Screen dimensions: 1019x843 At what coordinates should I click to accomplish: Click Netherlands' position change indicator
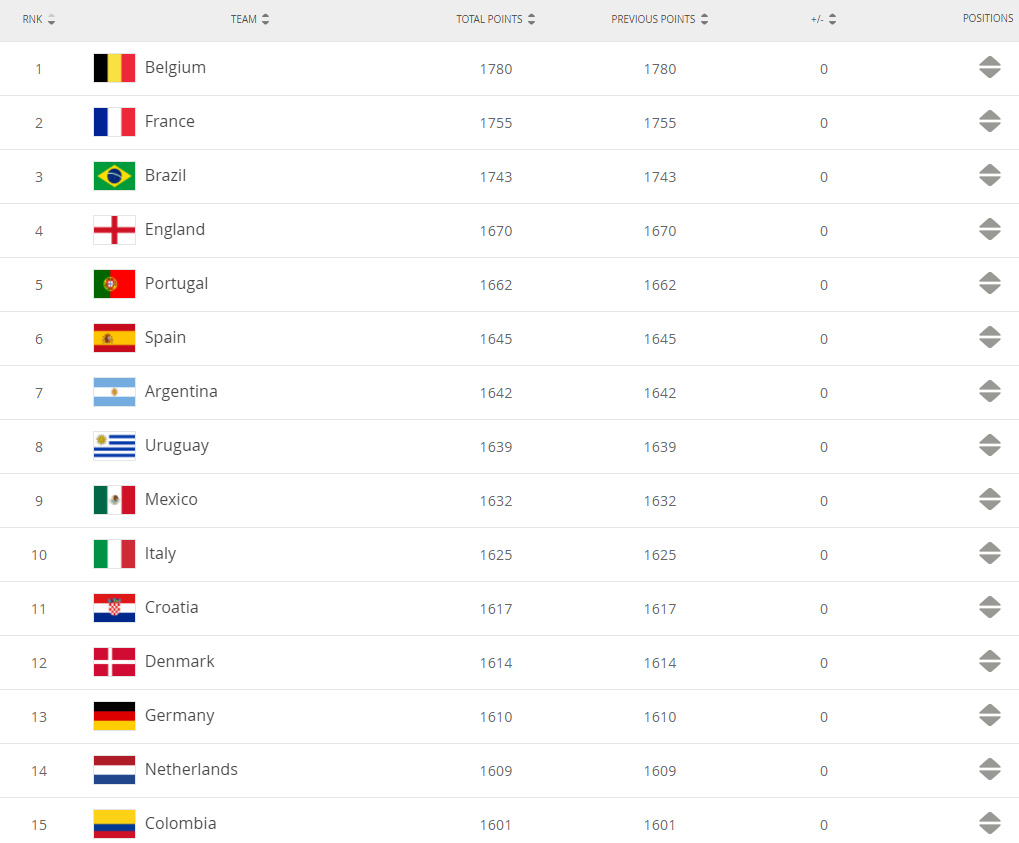pos(989,770)
